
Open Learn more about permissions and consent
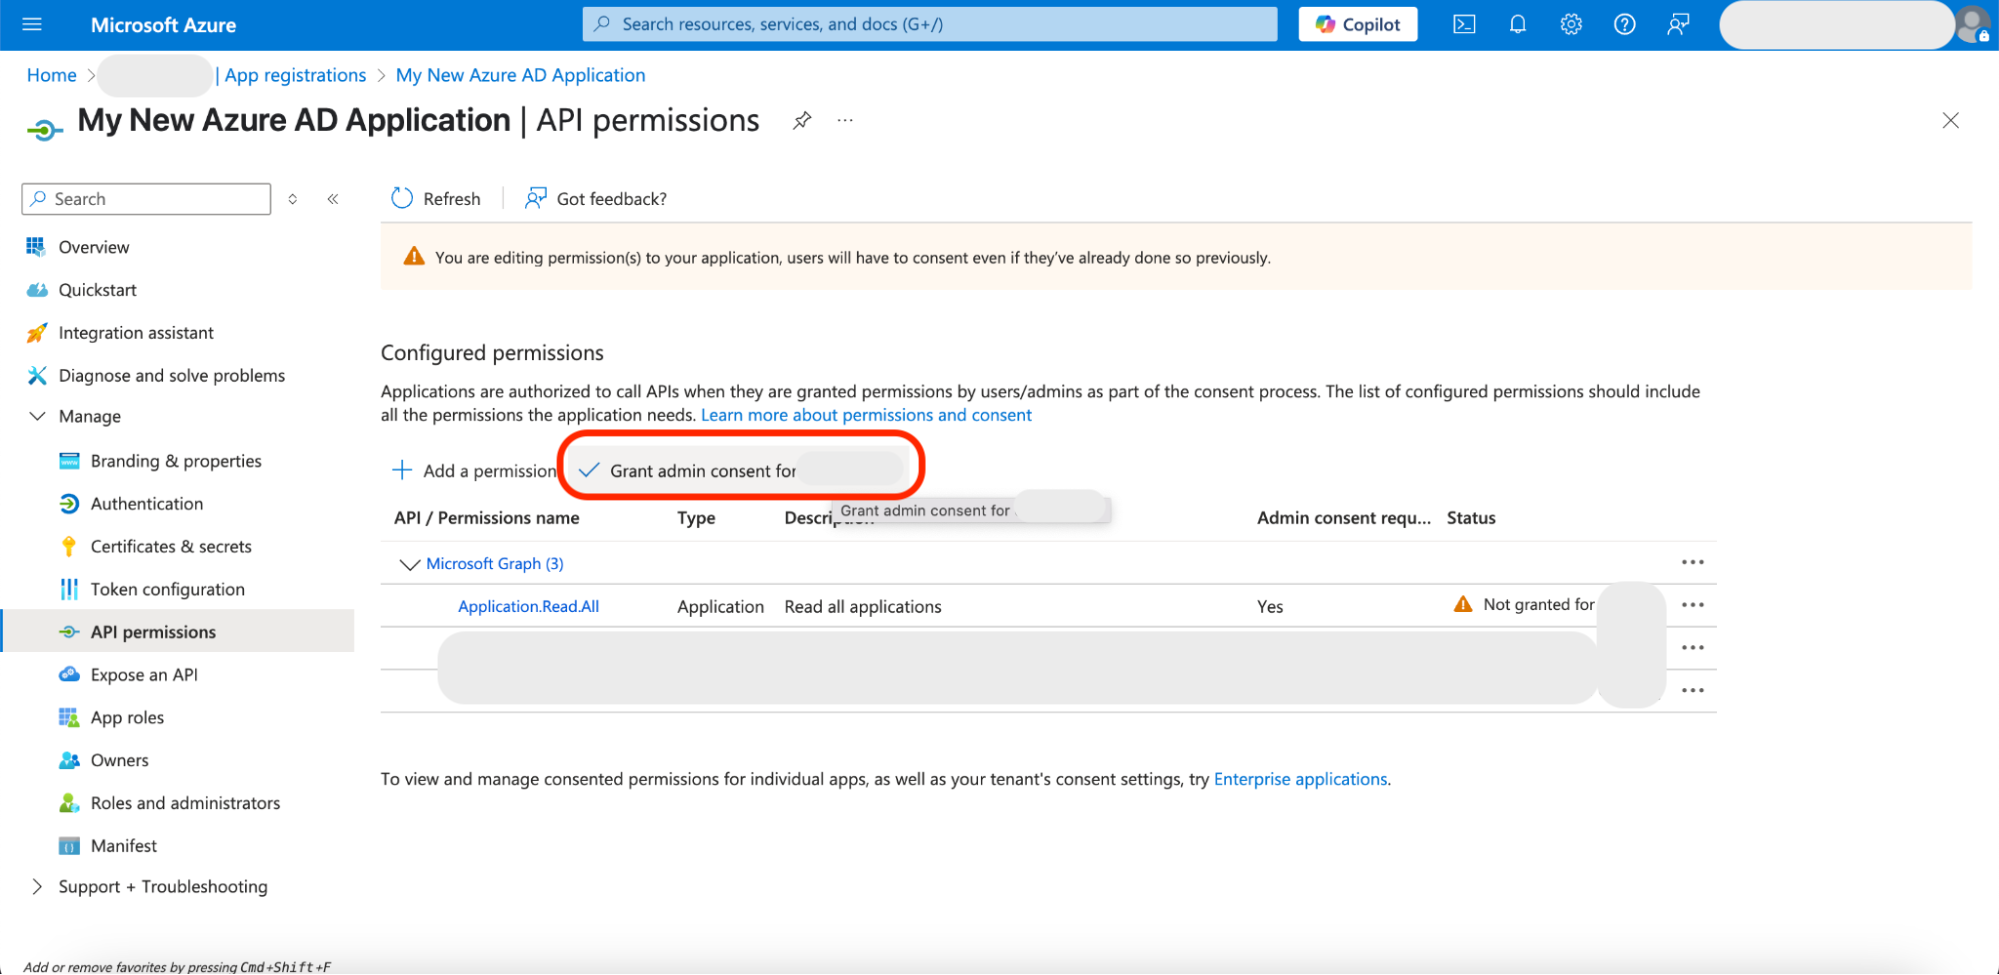point(866,415)
